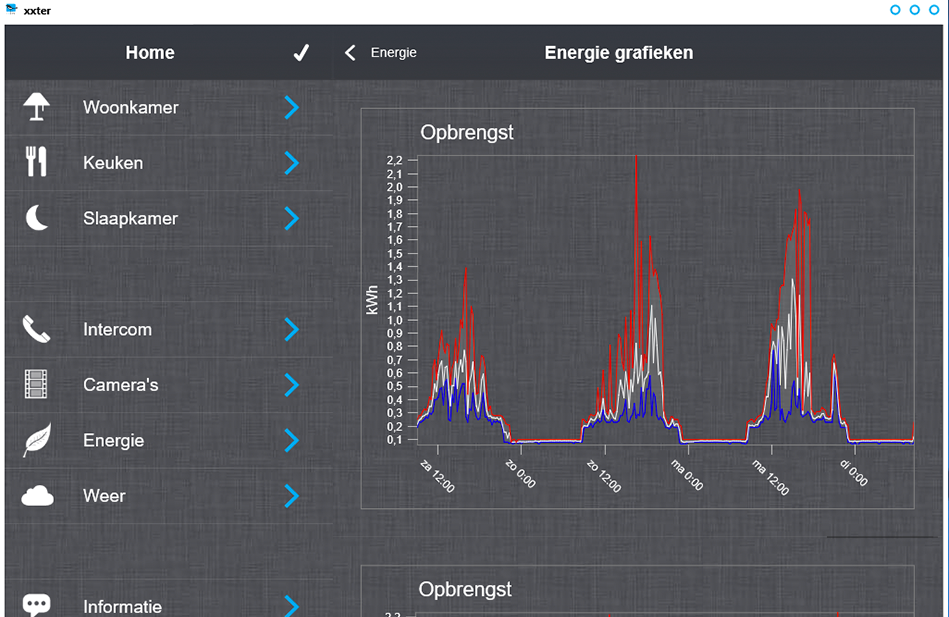Expand Weer with its blue chevron
The width and height of the screenshot is (949, 617).
click(x=292, y=496)
